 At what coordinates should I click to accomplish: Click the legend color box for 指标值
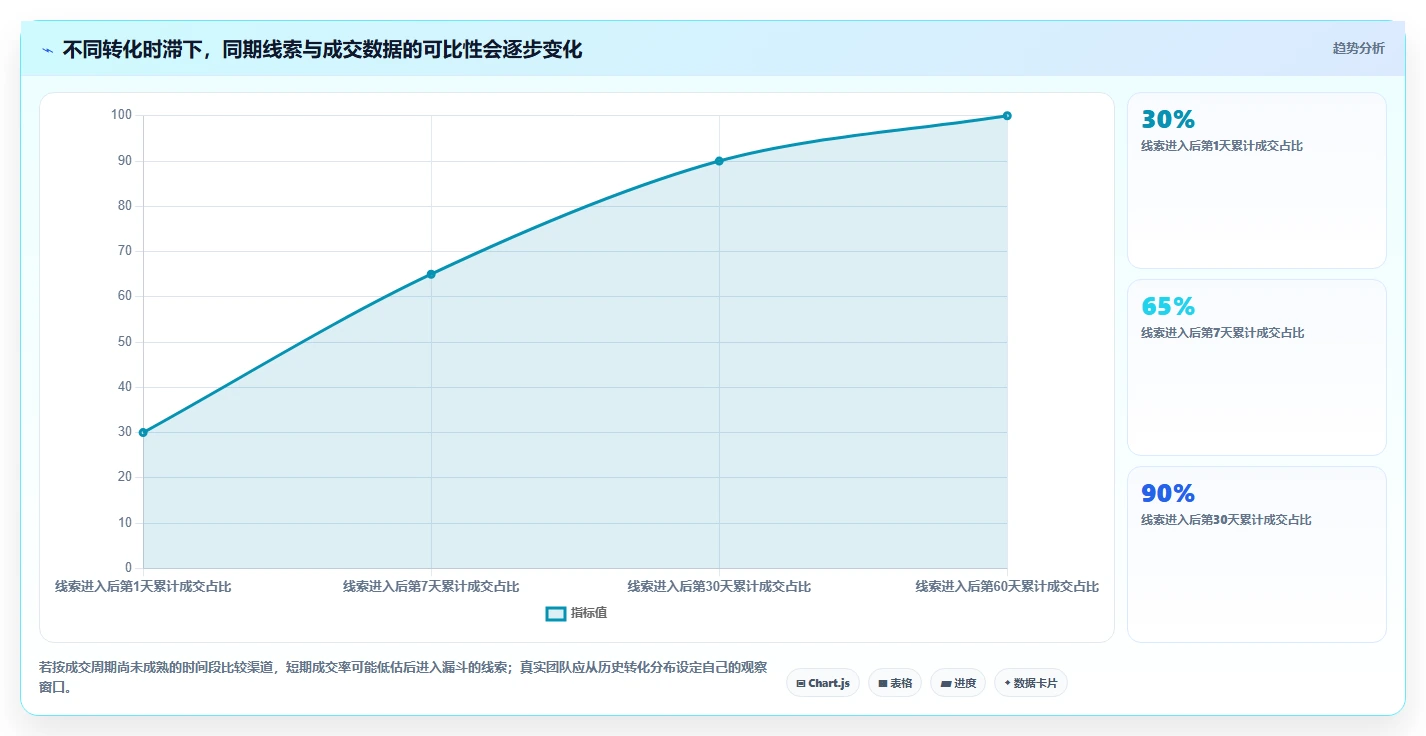tap(556, 613)
